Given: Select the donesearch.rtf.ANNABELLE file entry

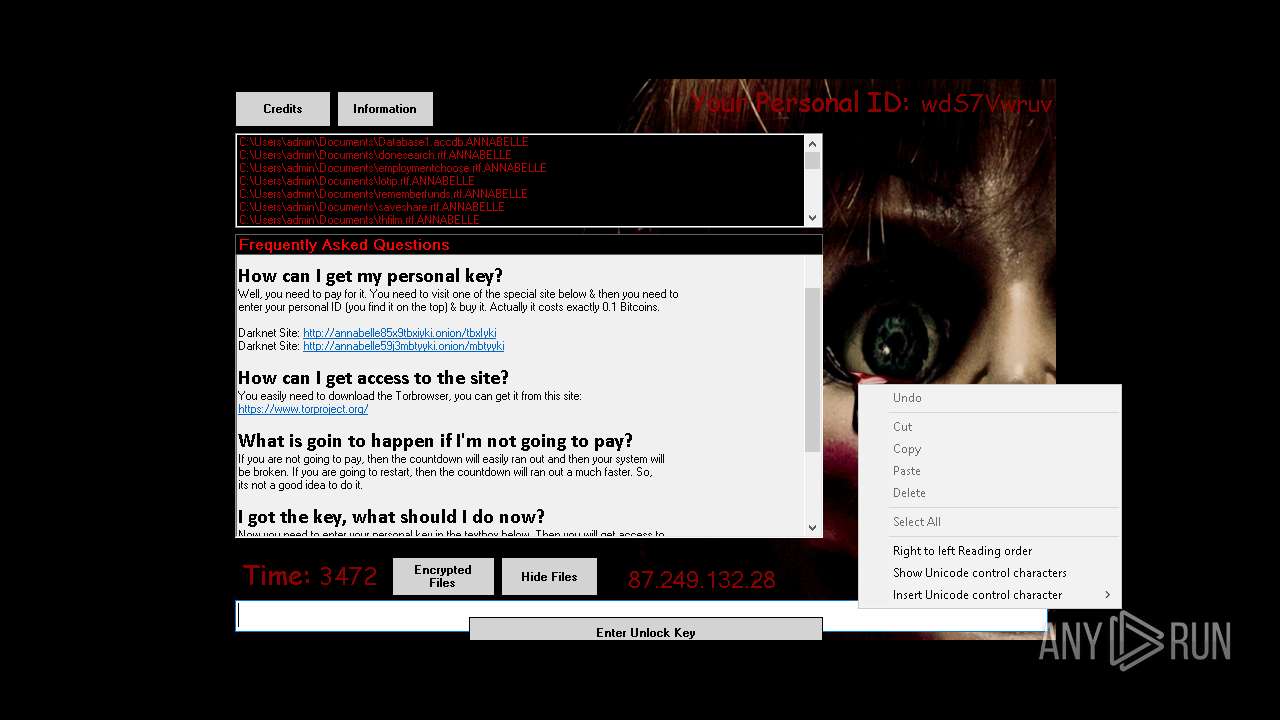Looking at the screenshot, I should (x=376, y=155).
